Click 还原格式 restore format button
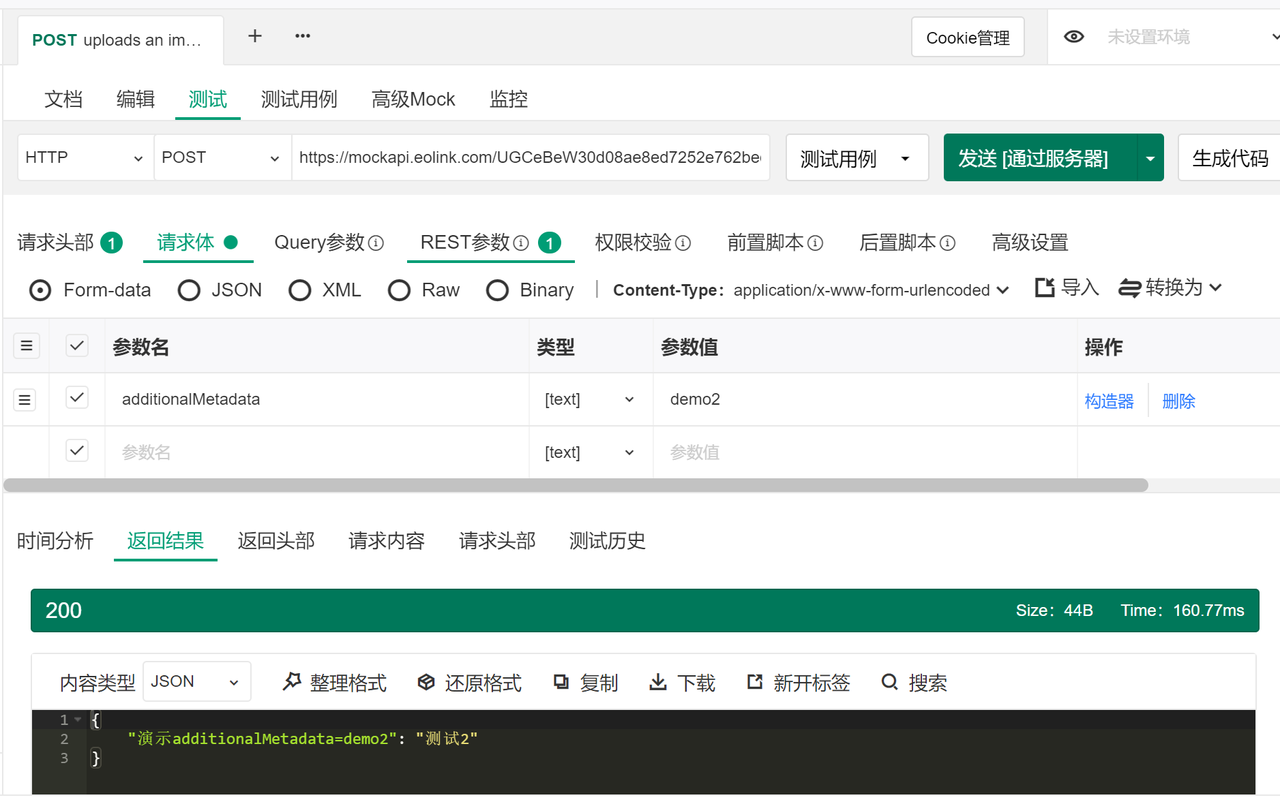Screen dimensions: 1280x804 [470, 683]
